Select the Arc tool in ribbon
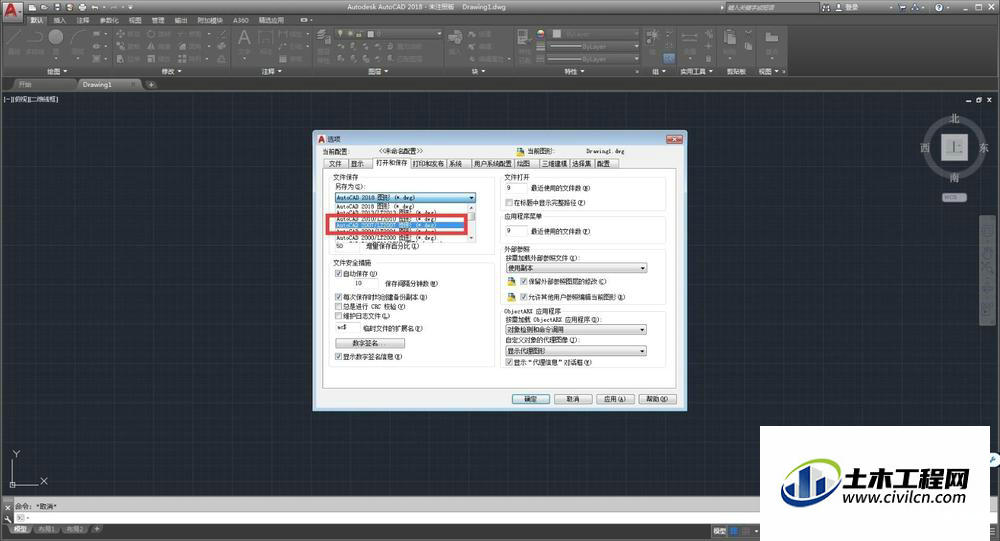 point(77,38)
